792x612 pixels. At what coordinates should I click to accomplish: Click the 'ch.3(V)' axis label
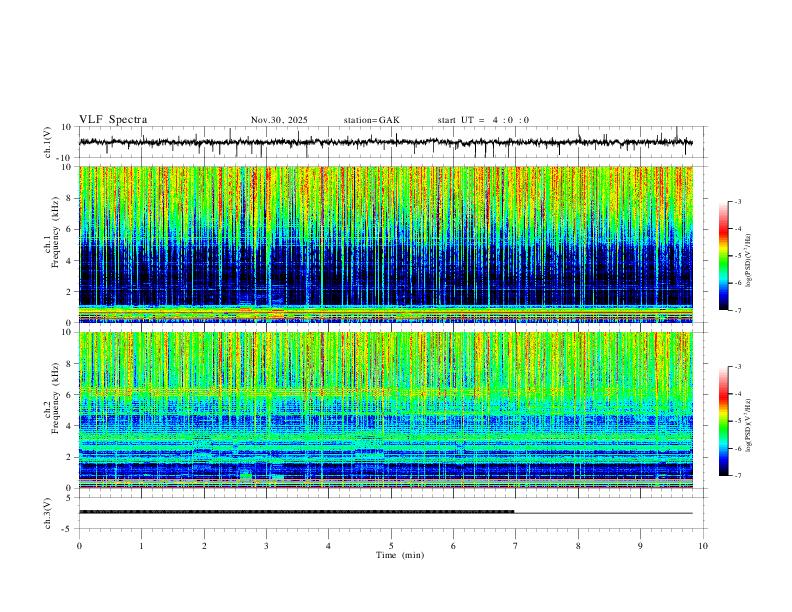coord(48,513)
